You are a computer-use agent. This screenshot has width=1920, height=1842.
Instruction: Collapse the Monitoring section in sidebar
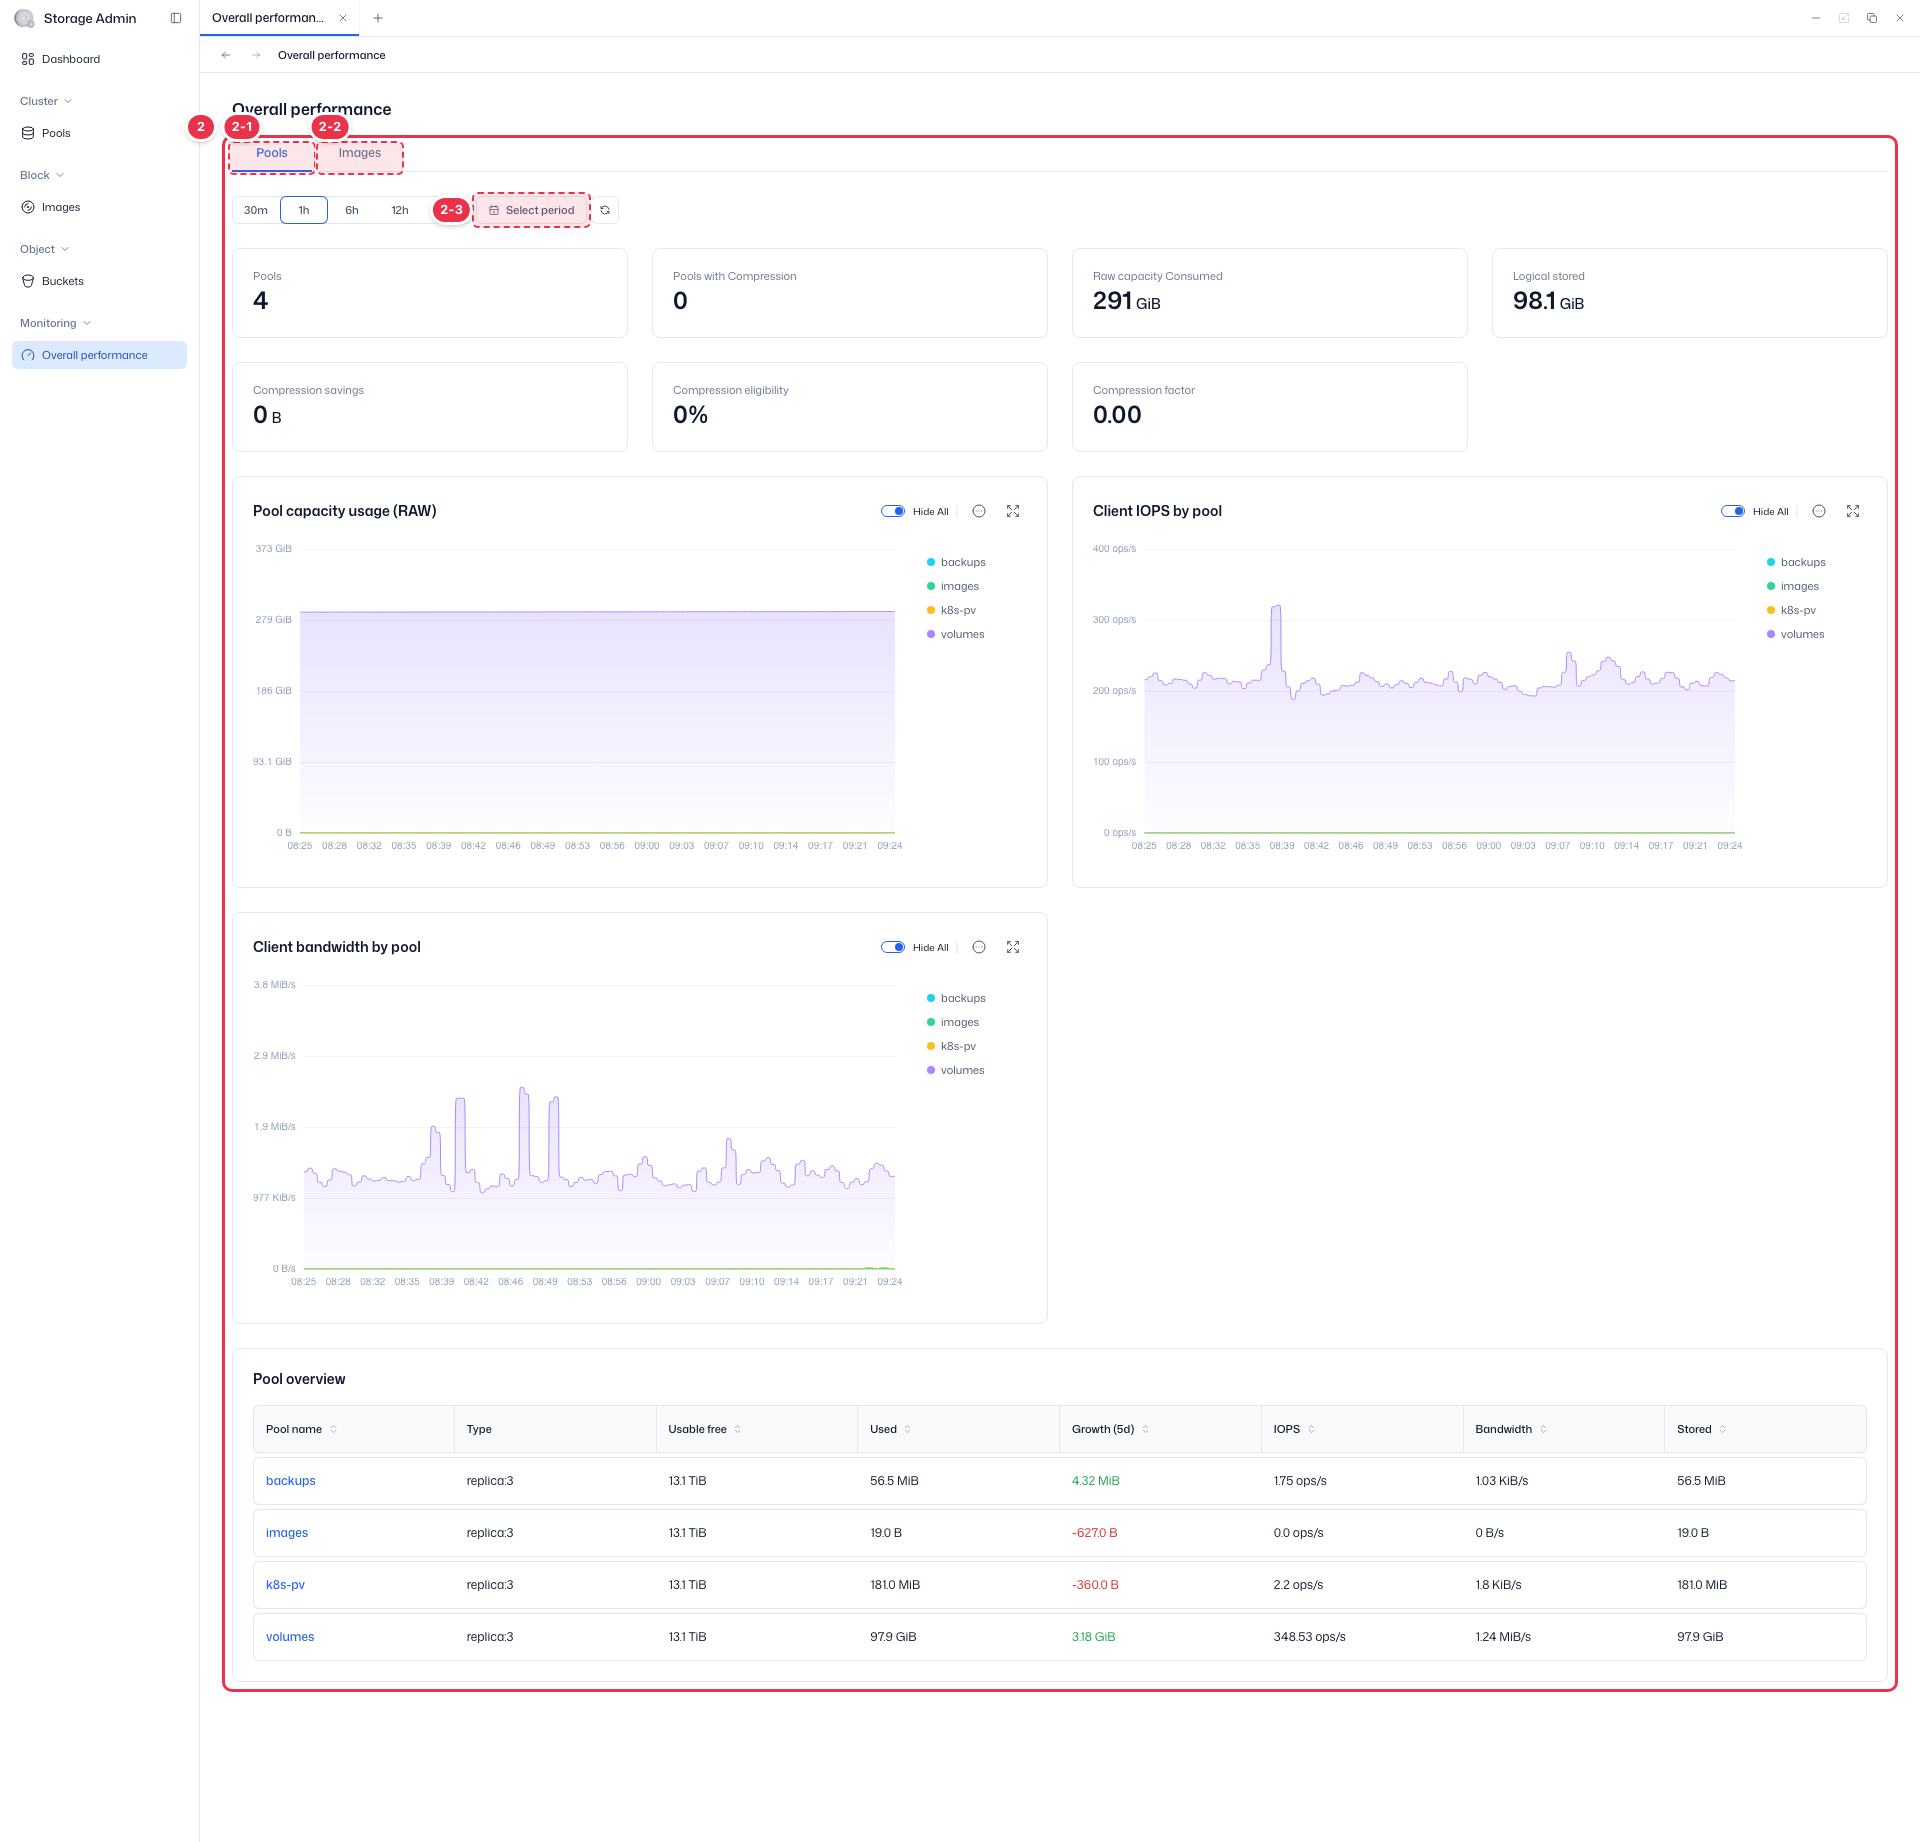[56, 323]
